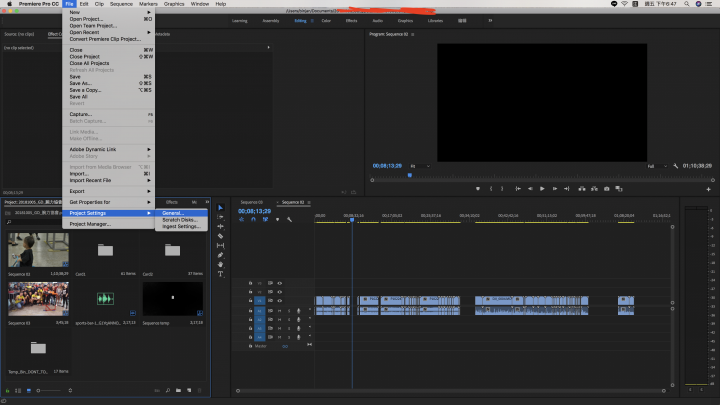Toggle nest sequence insert mode

pos(242,219)
